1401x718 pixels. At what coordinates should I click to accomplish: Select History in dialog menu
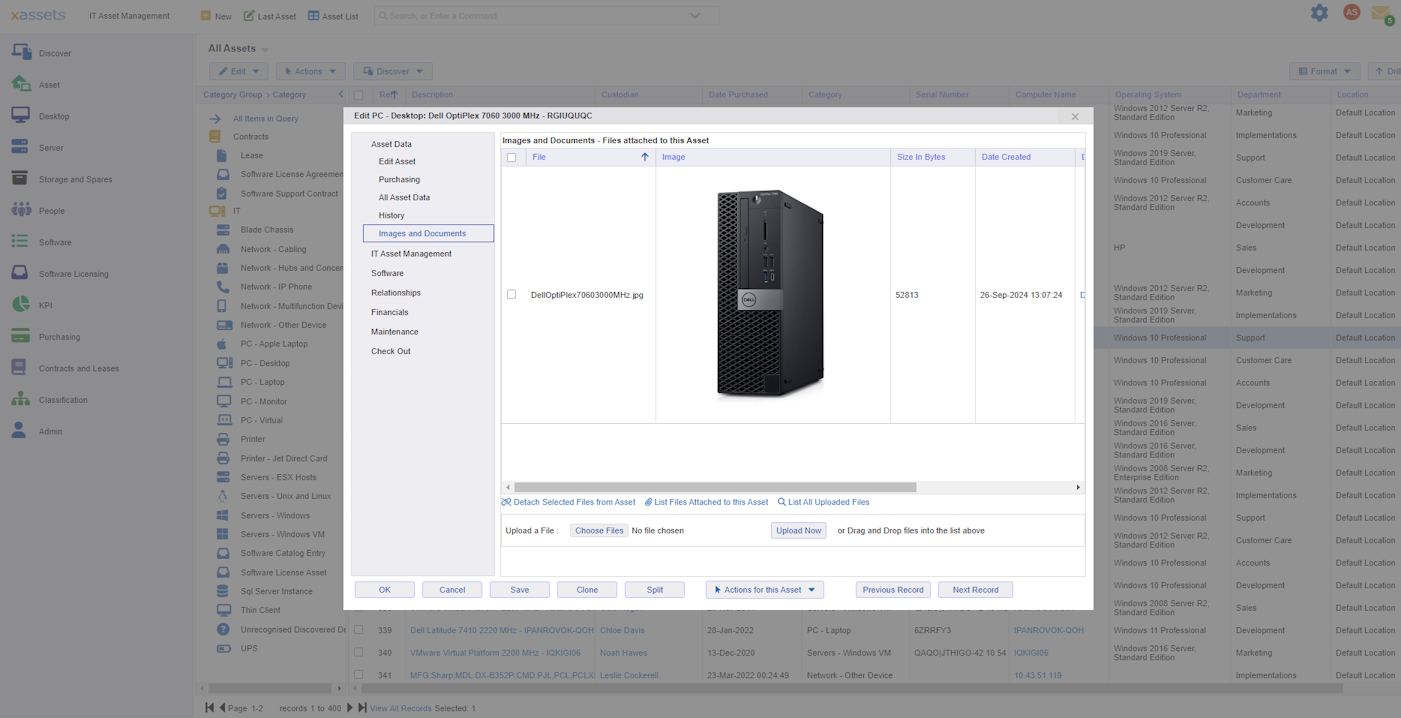pyautogui.click(x=391, y=215)
